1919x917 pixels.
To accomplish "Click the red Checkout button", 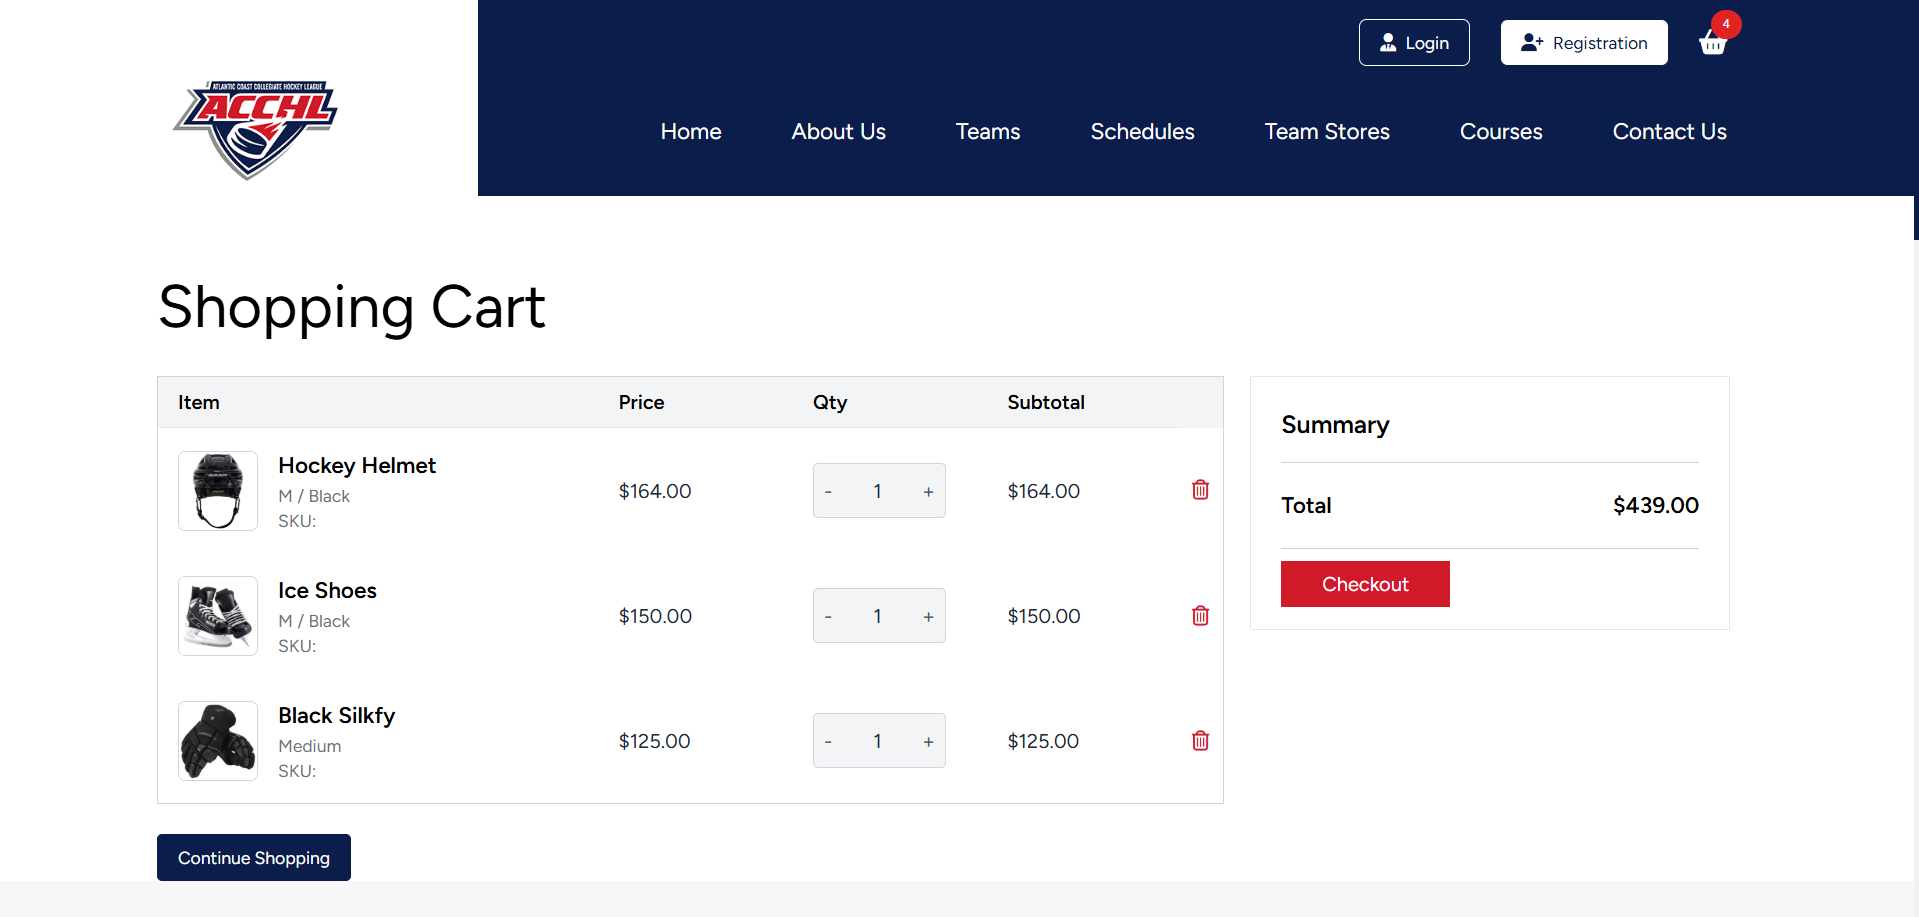I will coord(1365,584).
